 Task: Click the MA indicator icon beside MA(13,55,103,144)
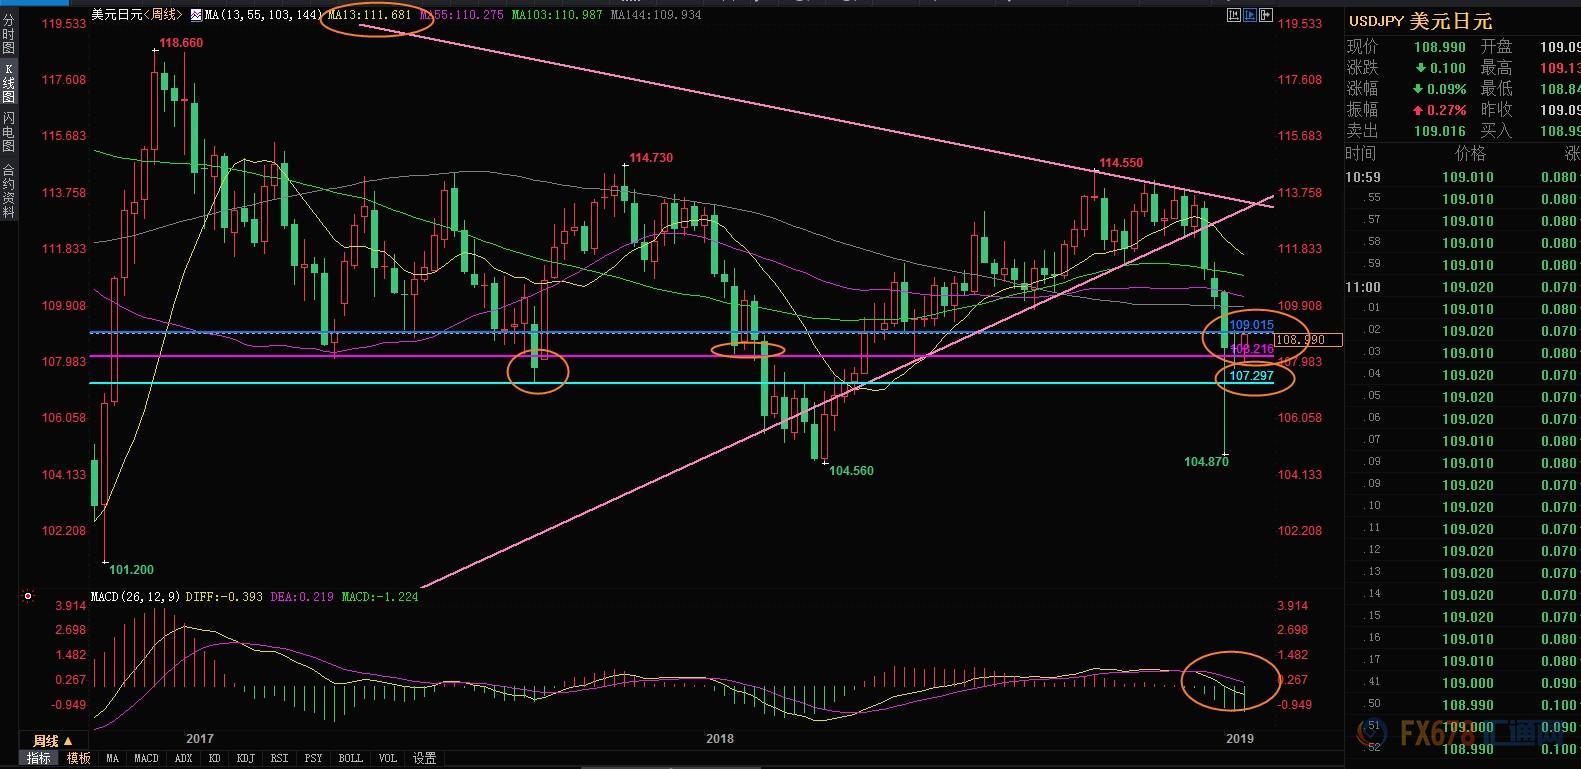[x=196, y=15]
